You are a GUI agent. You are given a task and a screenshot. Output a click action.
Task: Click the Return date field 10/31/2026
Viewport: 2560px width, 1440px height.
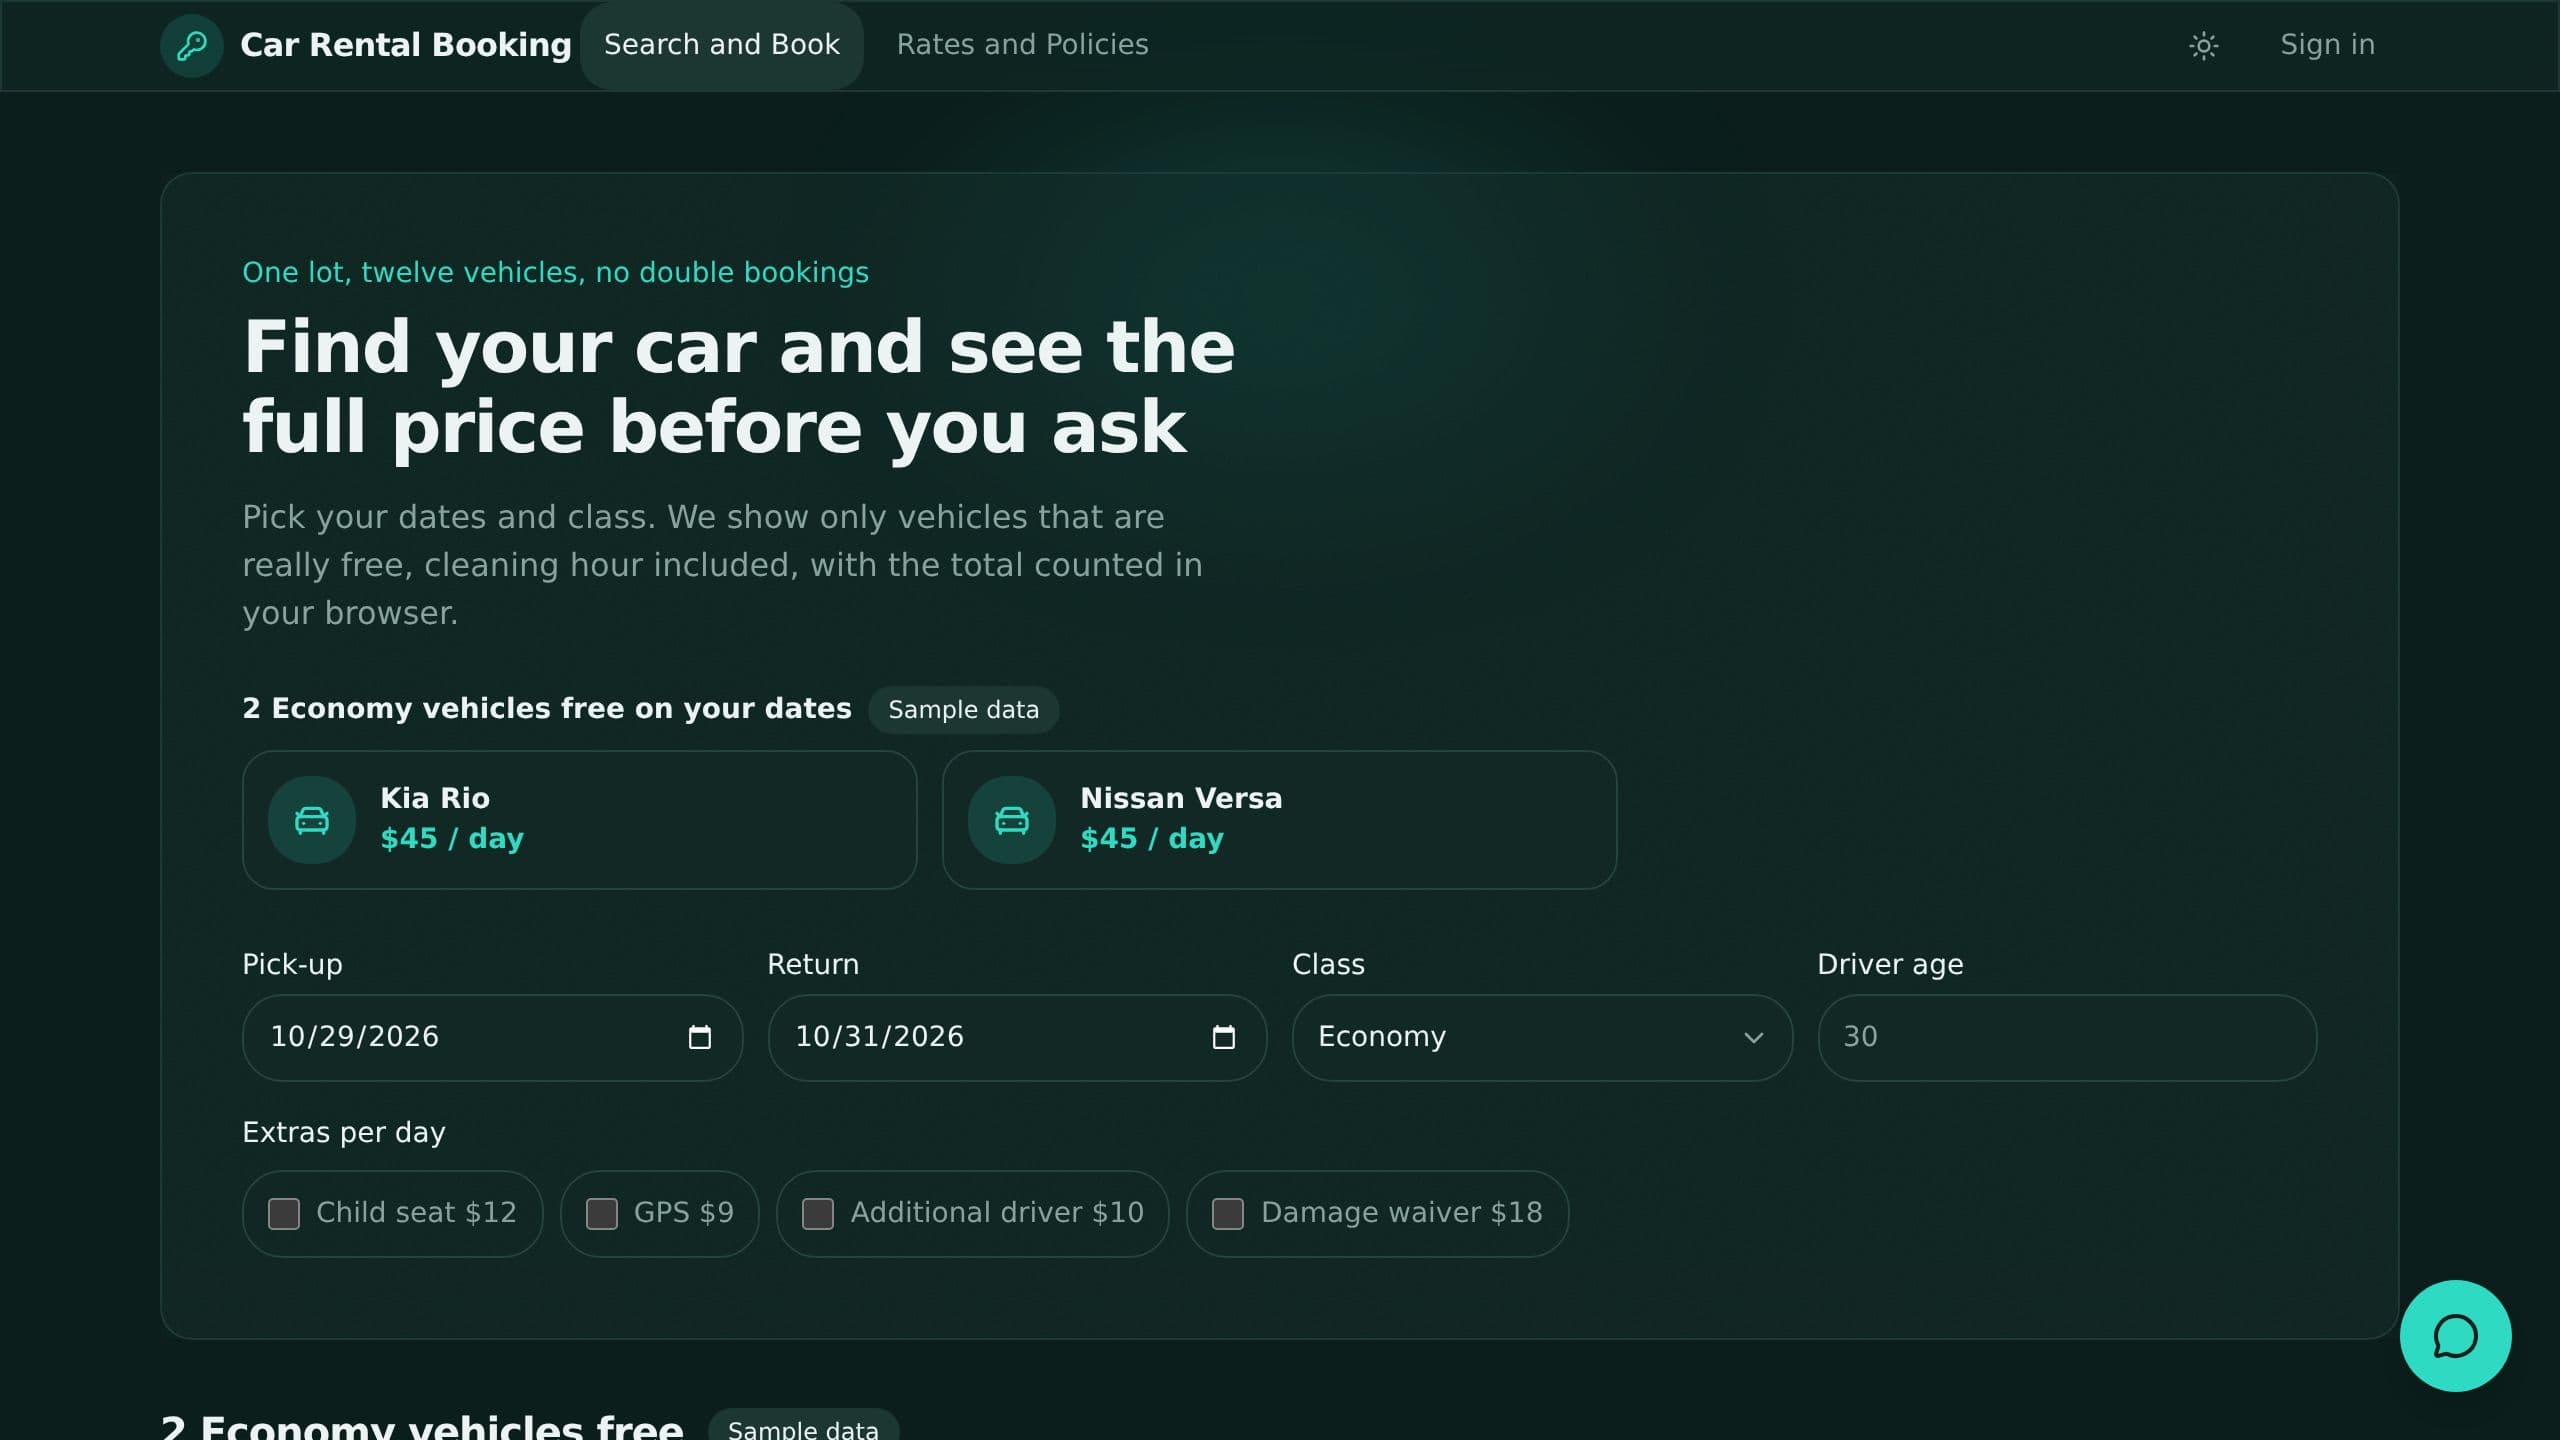pos(1017,1037)
